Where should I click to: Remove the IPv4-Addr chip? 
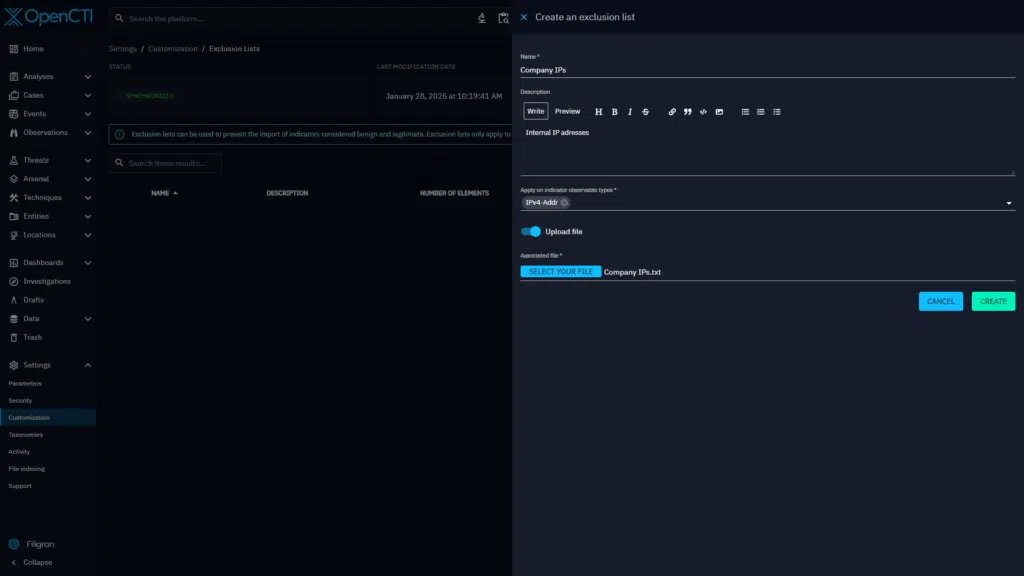point(564,202)
